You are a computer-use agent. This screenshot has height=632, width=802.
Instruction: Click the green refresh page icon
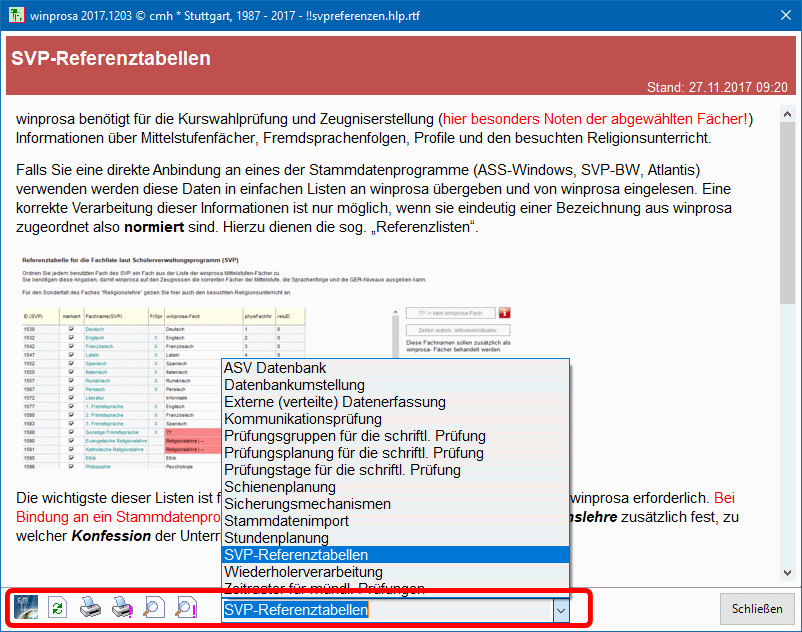point(57,608)
